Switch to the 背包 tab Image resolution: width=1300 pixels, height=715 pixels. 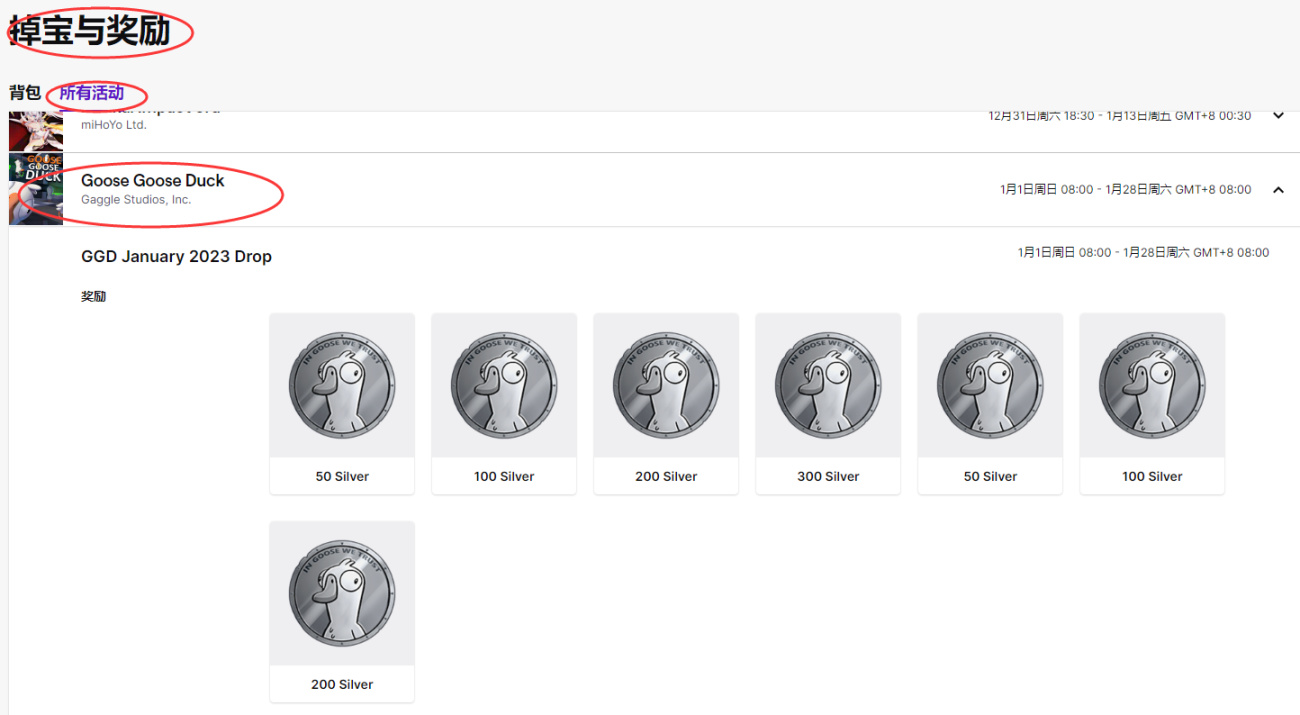pyautogui.click(x=25, y=93)
